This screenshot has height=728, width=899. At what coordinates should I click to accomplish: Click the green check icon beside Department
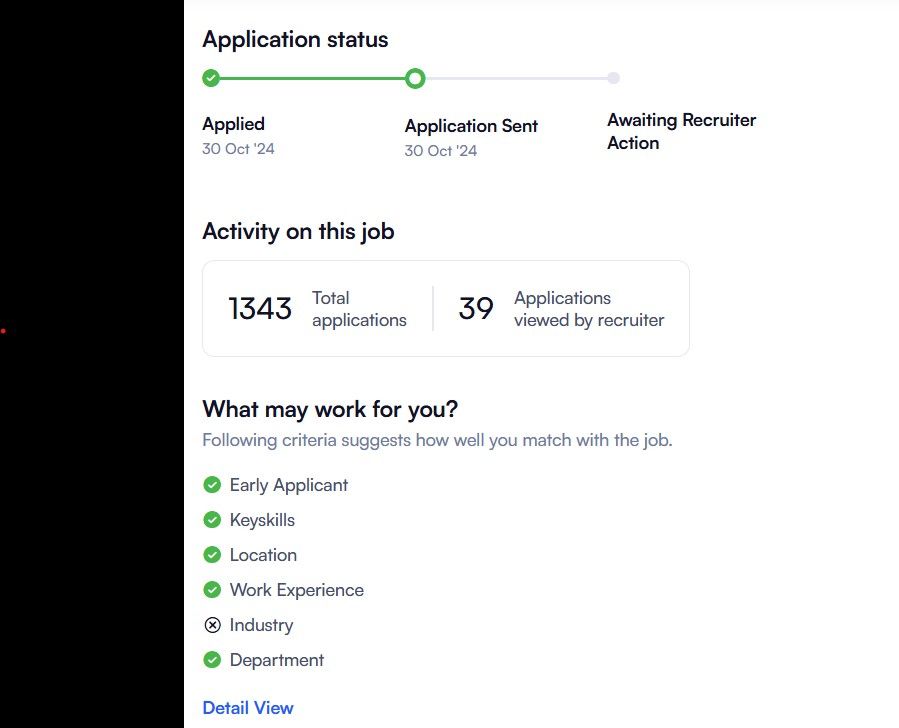coord(212,660)
